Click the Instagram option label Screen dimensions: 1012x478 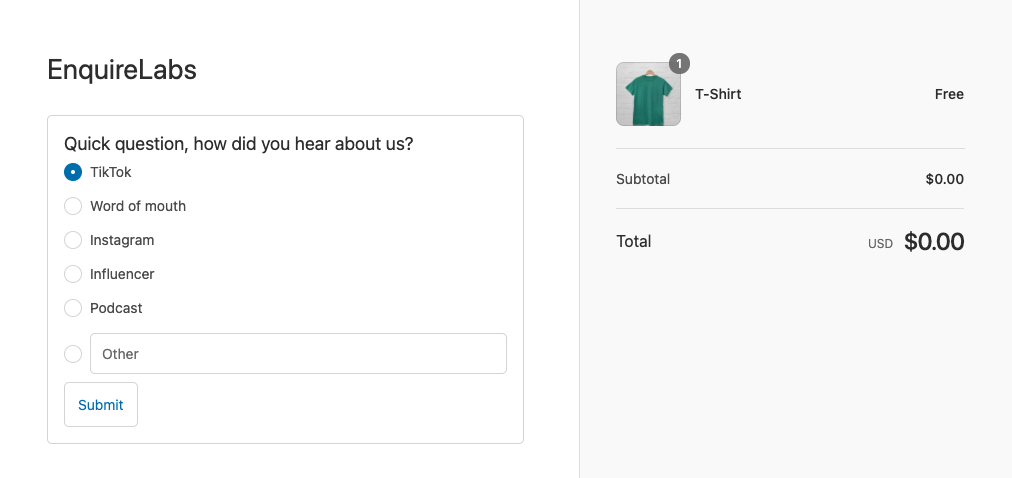(122, 240)
